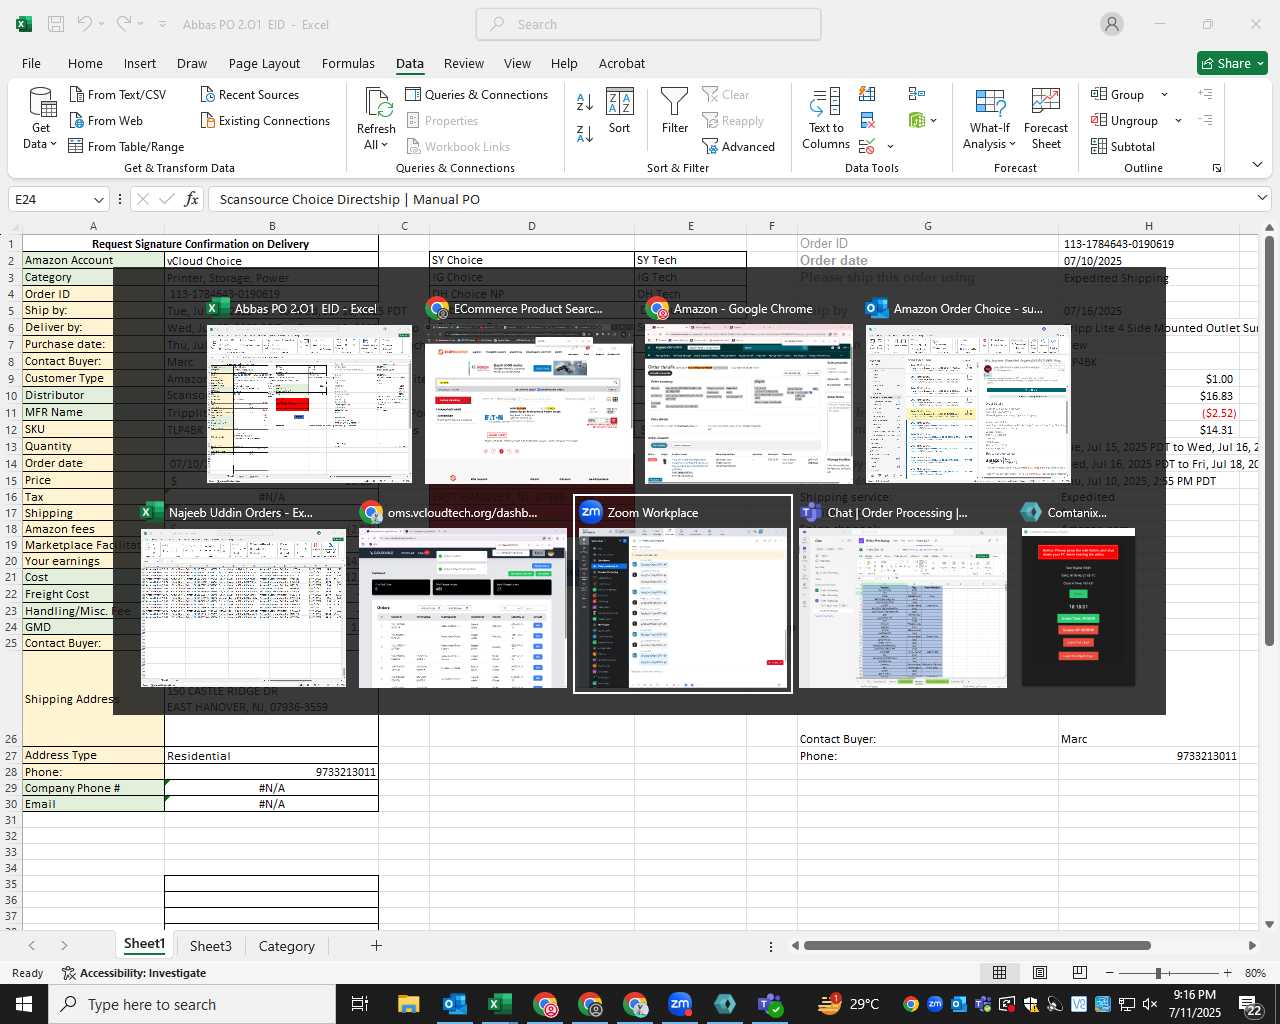The image size is (1280, 1024).
Task: Expand the formula bar
Action: coord(1261,199)
